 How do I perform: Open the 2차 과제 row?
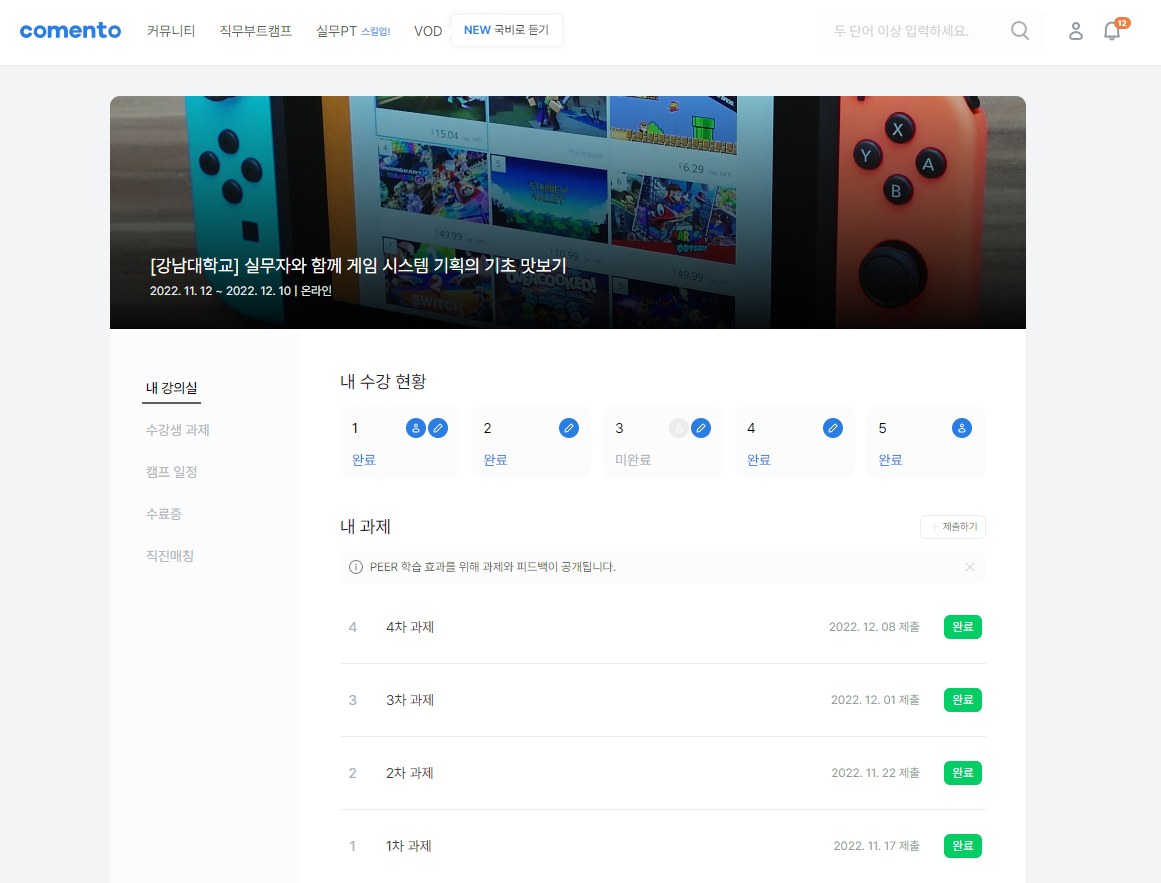click(x=663, y=773)
